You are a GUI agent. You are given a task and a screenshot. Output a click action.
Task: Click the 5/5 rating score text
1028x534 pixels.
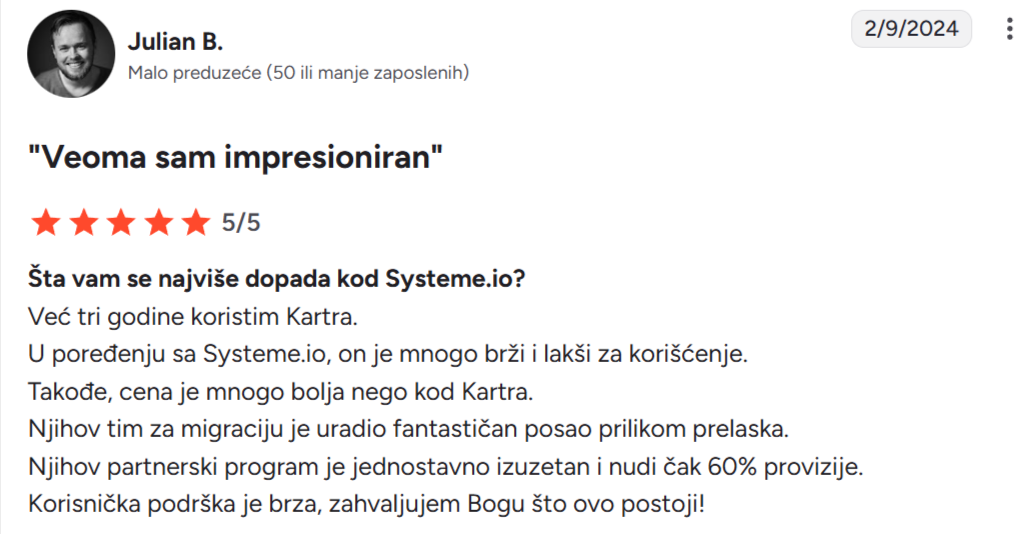241,222
